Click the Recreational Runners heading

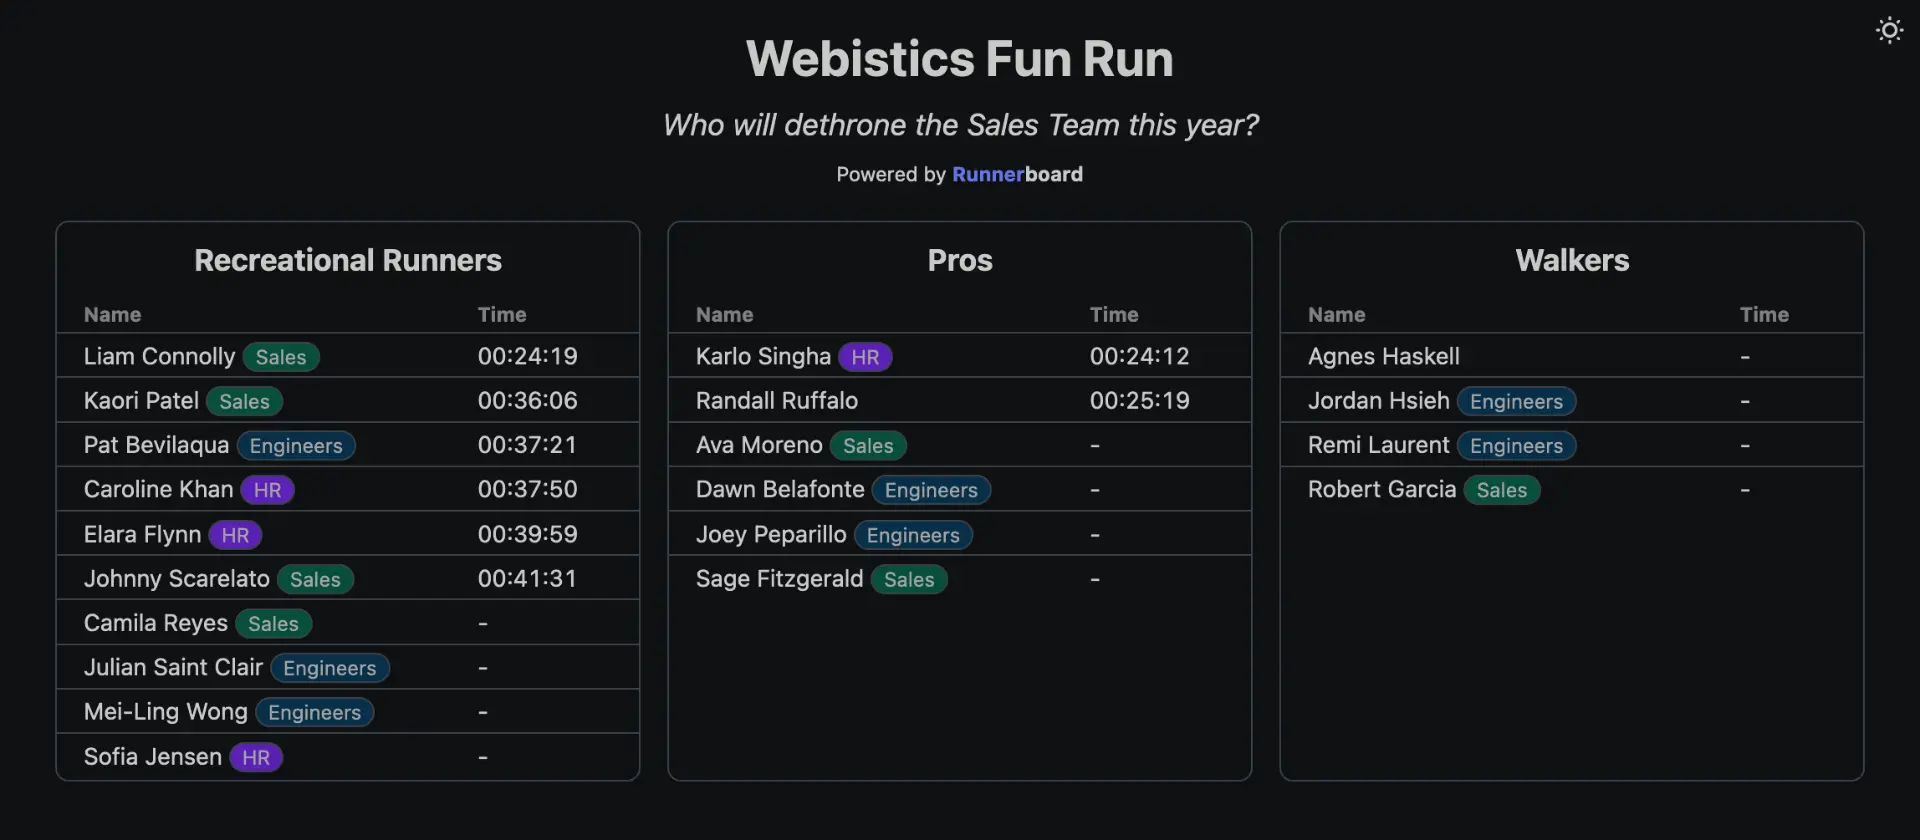pos(347,260)
